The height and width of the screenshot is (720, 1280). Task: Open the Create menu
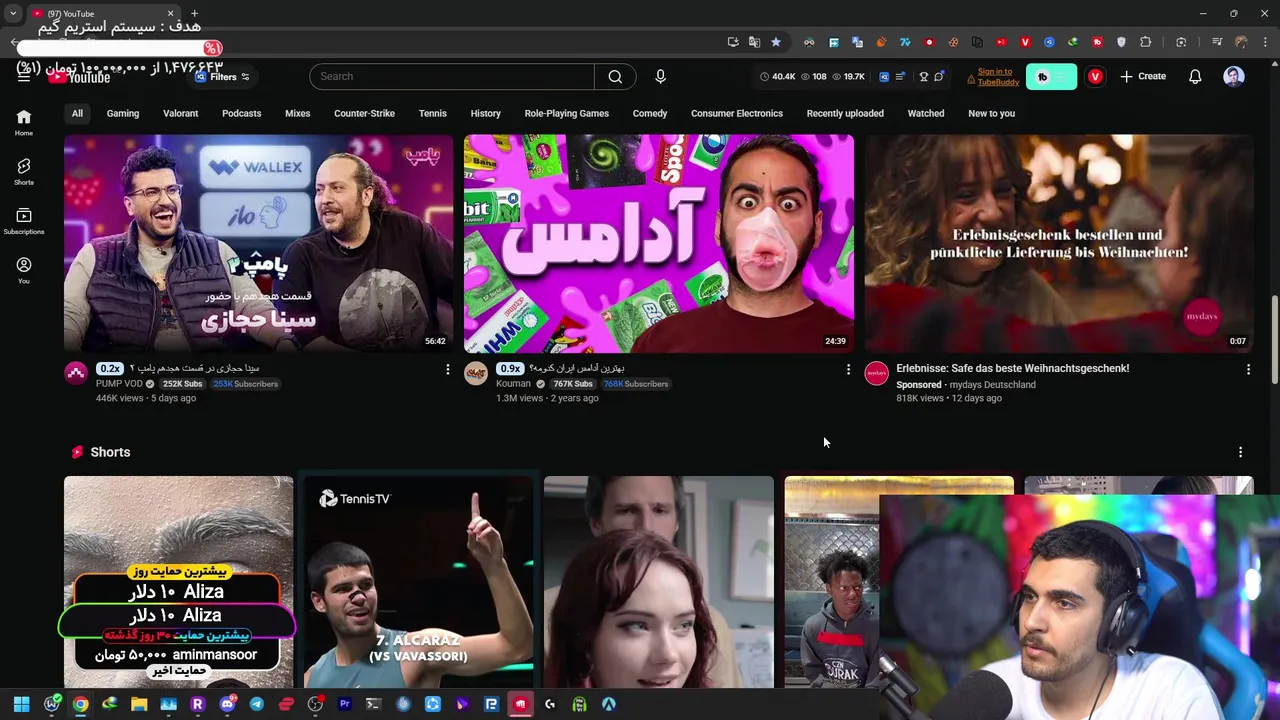click(1143, 76)
